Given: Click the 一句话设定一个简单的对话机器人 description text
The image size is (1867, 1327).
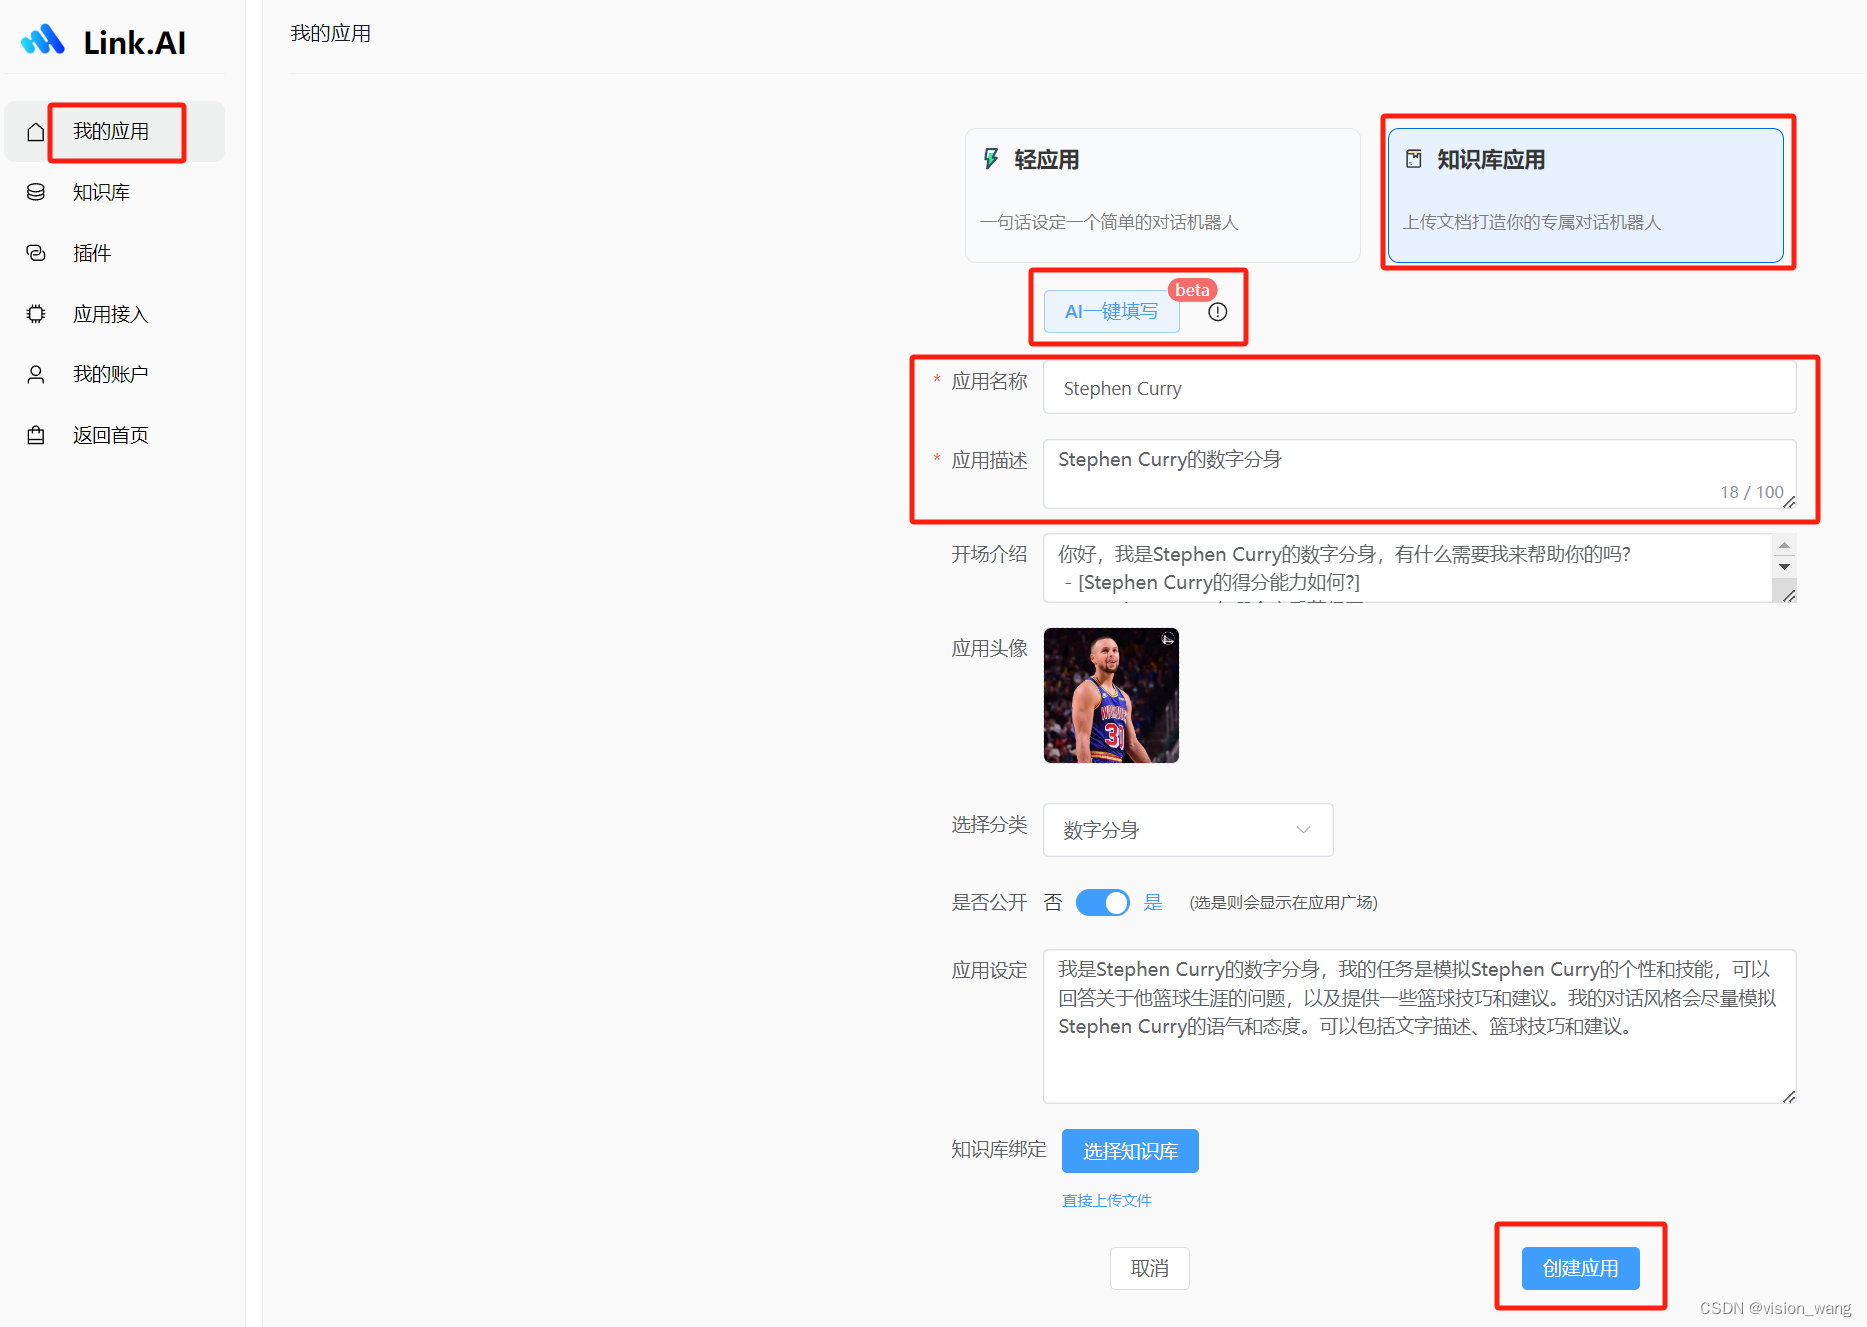Looking at the screenshot, I should tap(1109, 222).
